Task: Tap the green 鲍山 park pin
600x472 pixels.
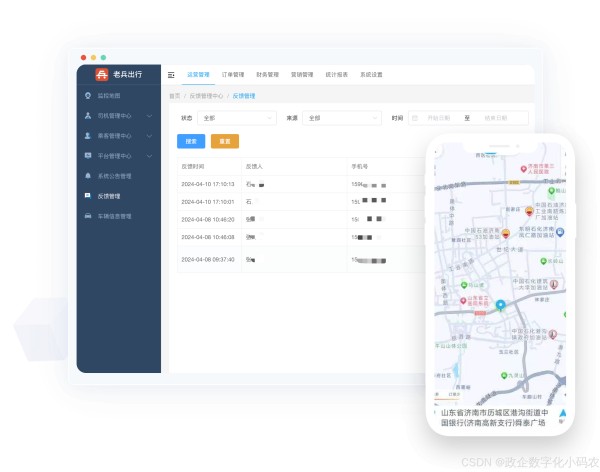Action: [551, 190]
